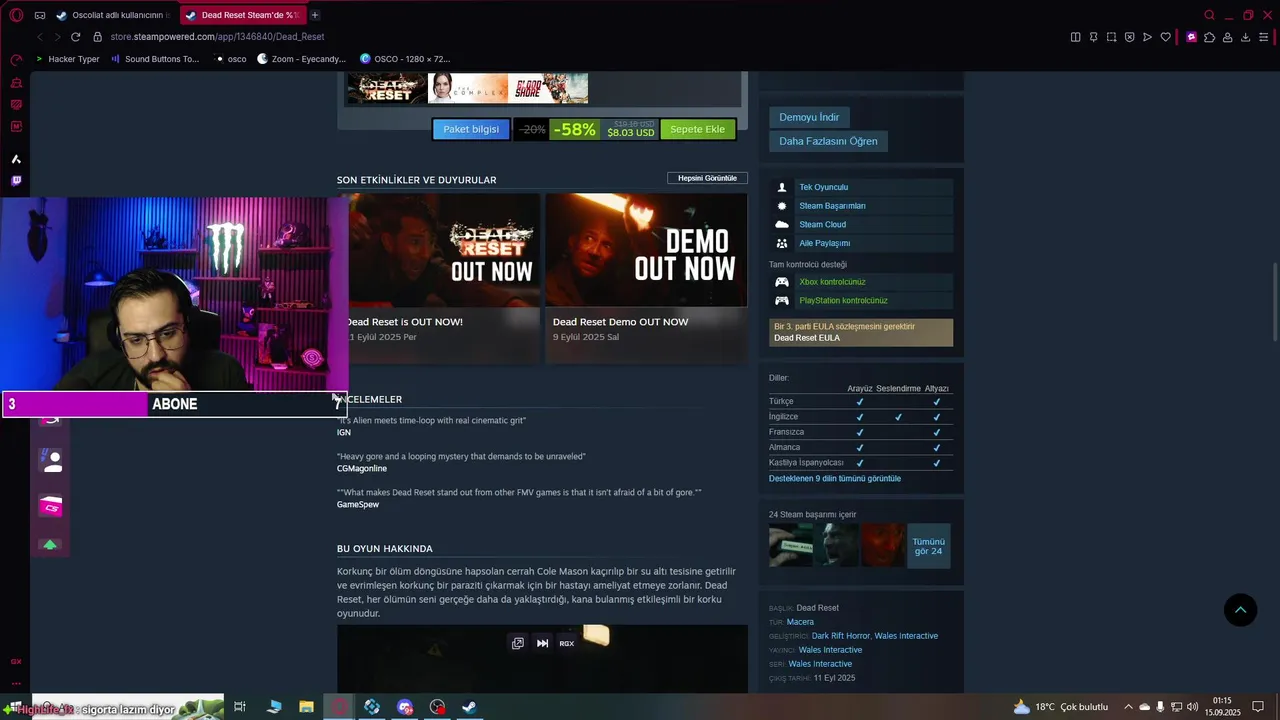1280x720 pixels.
Task: Reload the Steam store page
Action: [x=75, y=37]
